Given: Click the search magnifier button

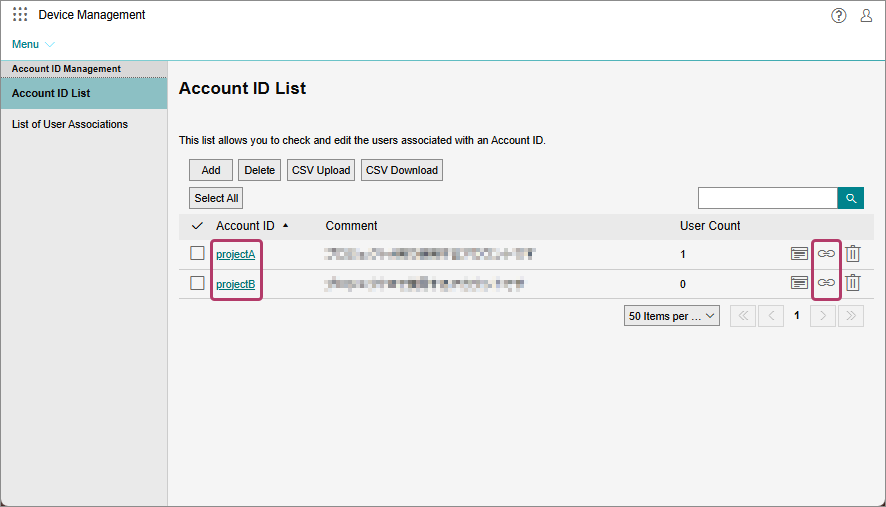Looking at the screenshot, I should pos(850,198).
